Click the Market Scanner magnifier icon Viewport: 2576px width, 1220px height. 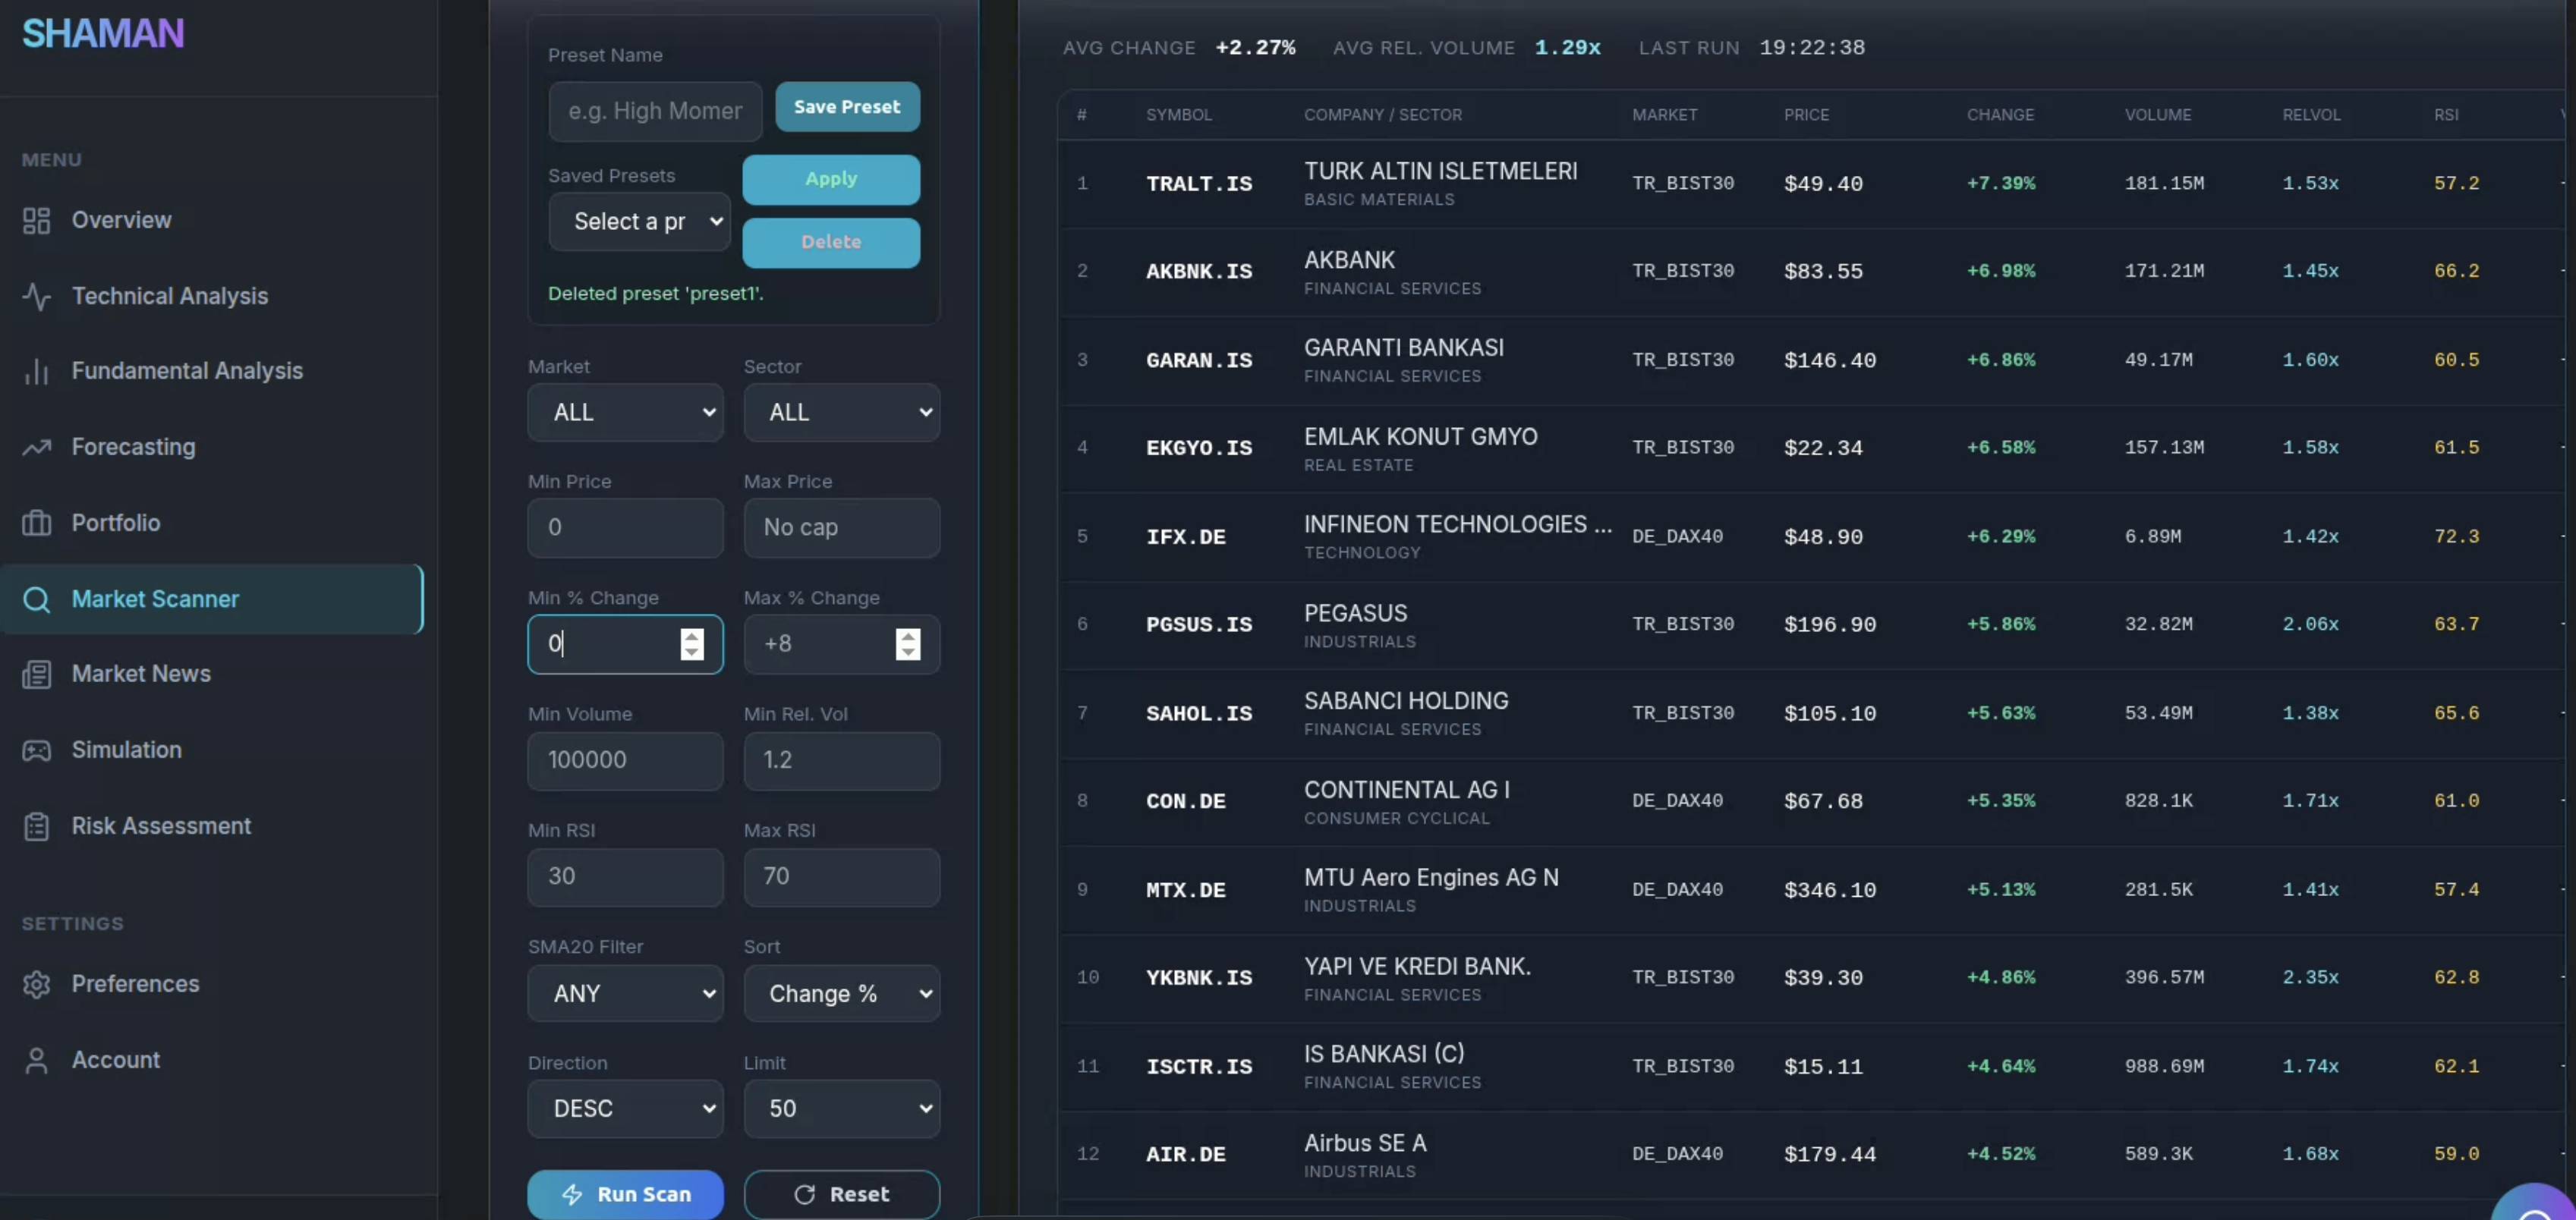click(x=36, y=599)
